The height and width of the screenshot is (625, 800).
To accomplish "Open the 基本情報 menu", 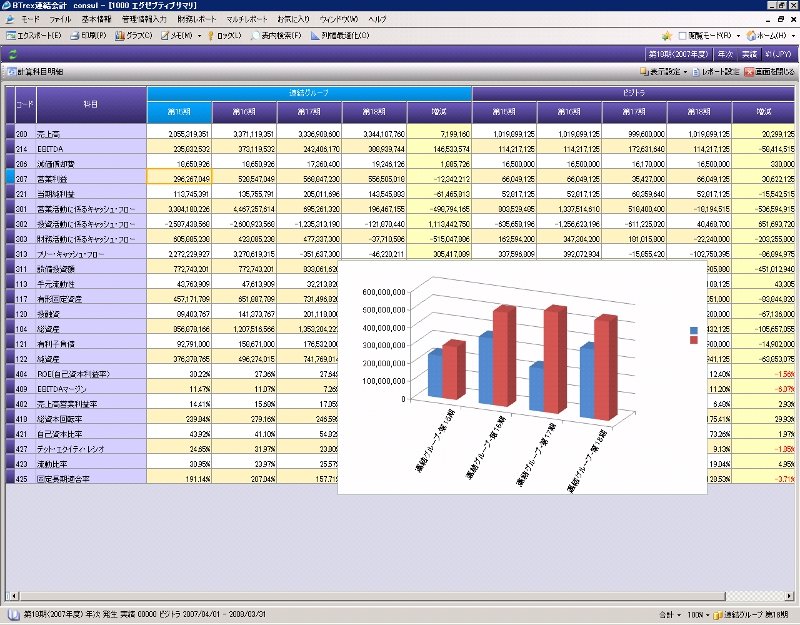I will point(96,19).
